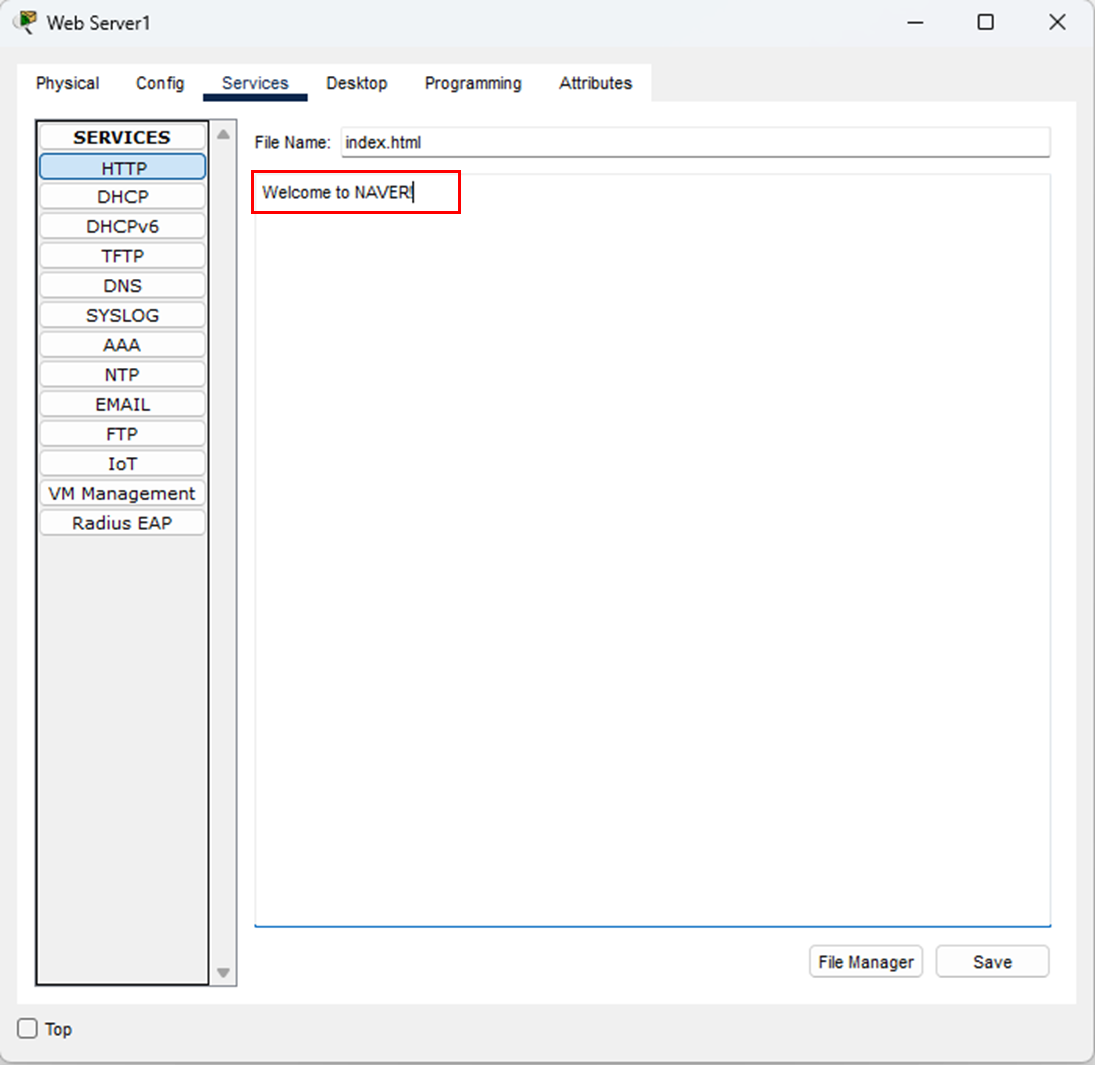This screenshot has width=1095, height=1065.
Task: Click the services list scroll-up arrow
Action: tap(223, 134)
